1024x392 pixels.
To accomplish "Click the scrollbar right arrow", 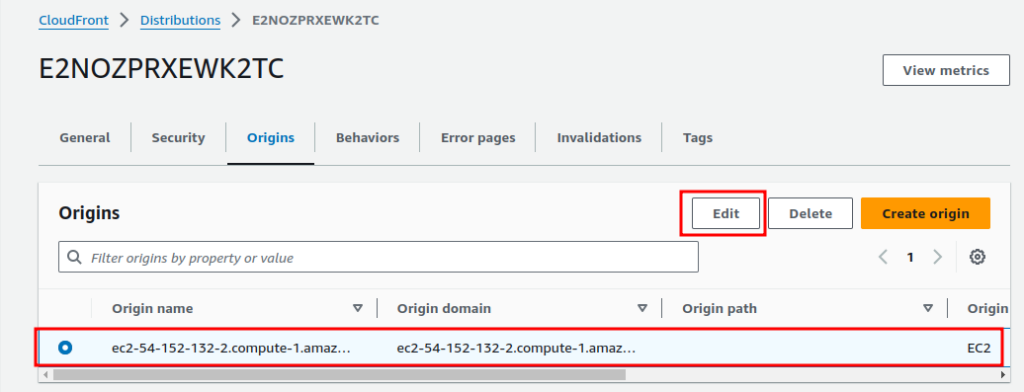I will [x=1003, y=375].
